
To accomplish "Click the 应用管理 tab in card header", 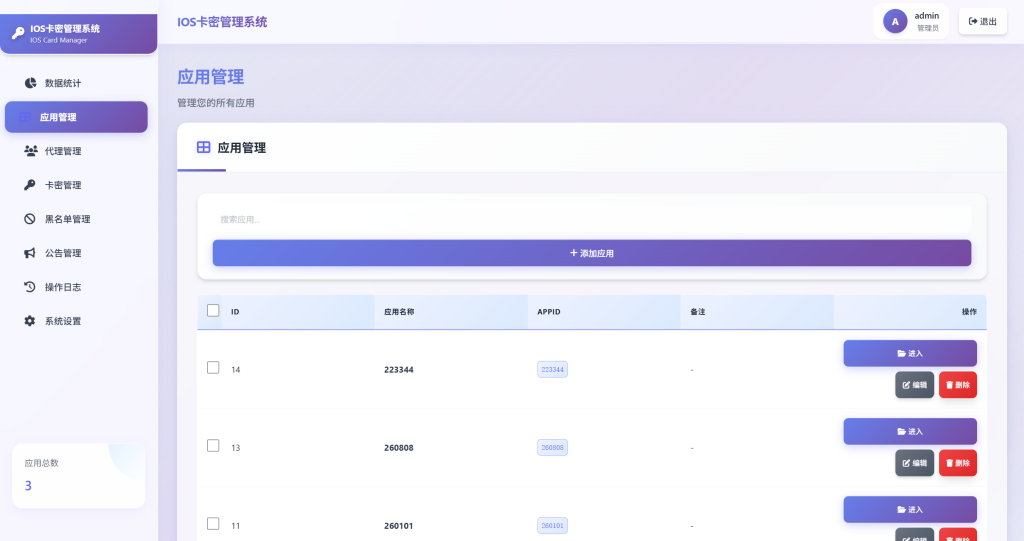I will tap(231, 148).
